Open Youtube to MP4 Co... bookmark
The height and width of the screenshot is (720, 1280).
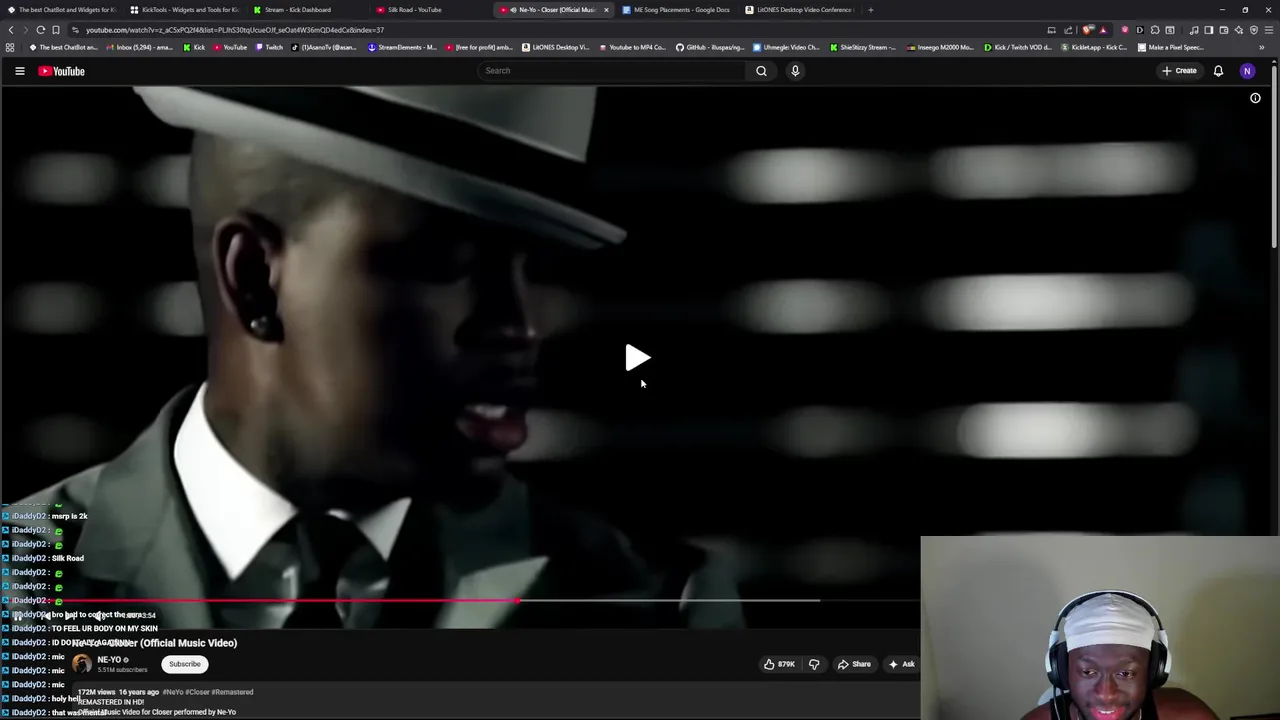pyautogui.click(x=632, y=47)
